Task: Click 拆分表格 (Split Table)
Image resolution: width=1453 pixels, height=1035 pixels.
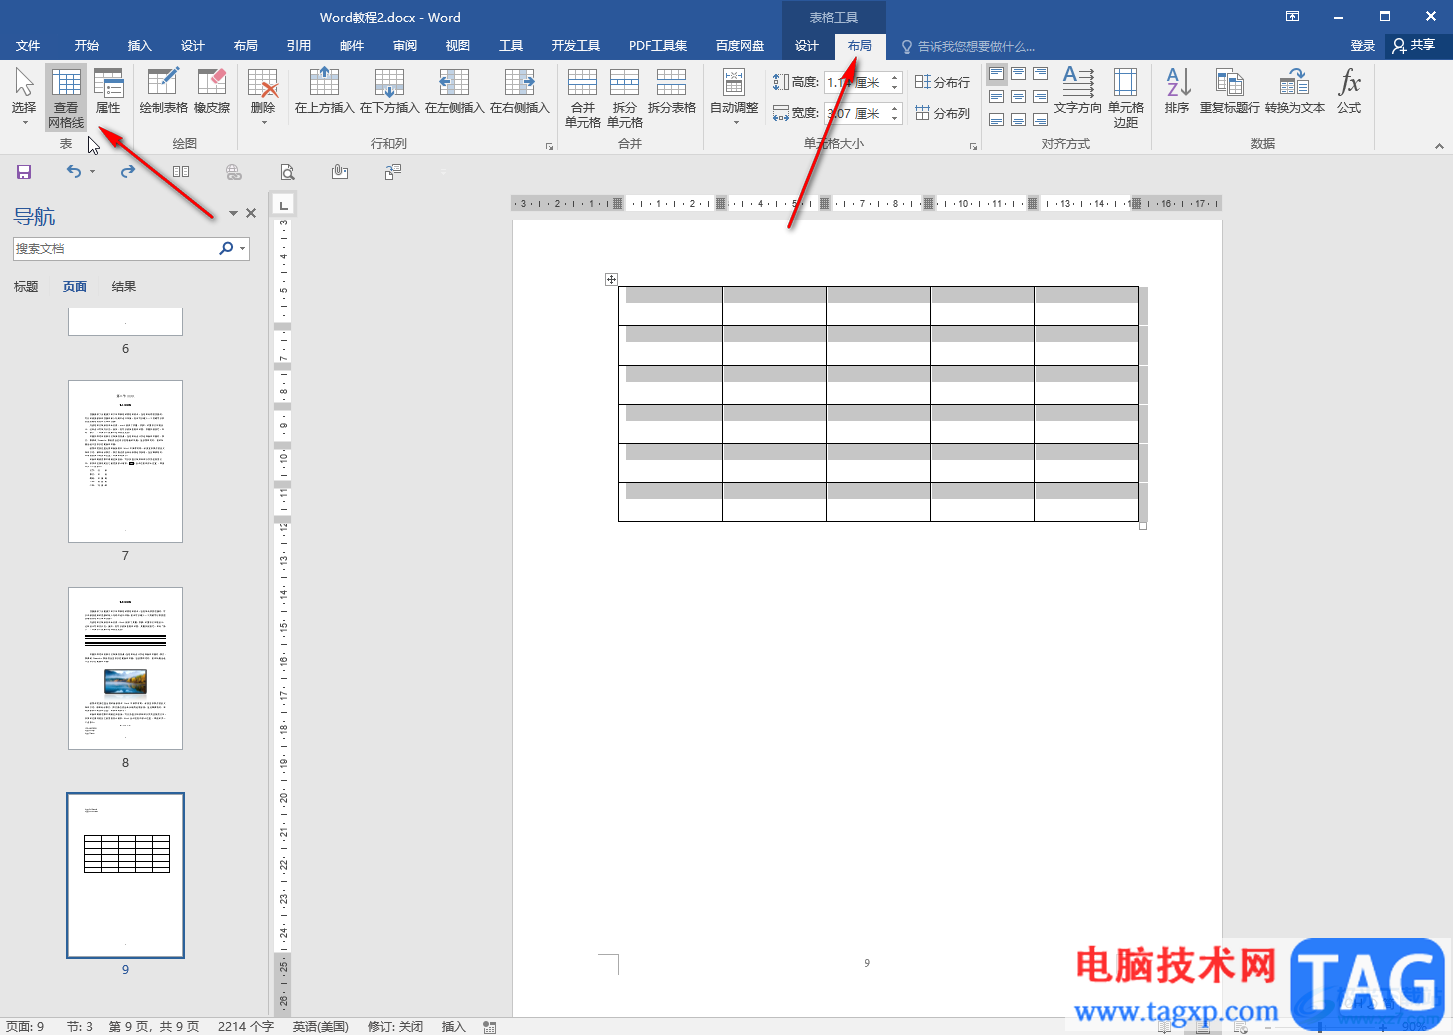Action: click(672, 92)
